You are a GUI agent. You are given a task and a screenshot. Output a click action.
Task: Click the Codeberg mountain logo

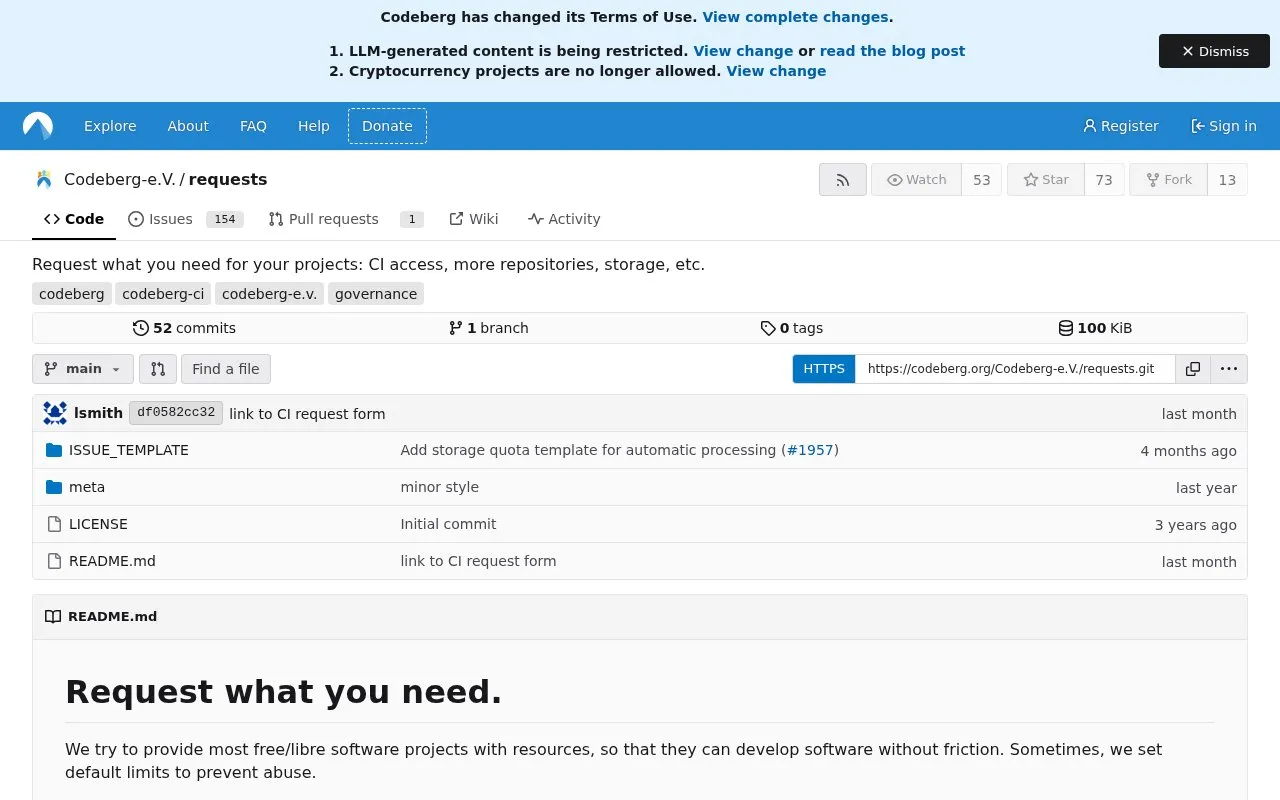pyautogui.click(x=38, y=126)
